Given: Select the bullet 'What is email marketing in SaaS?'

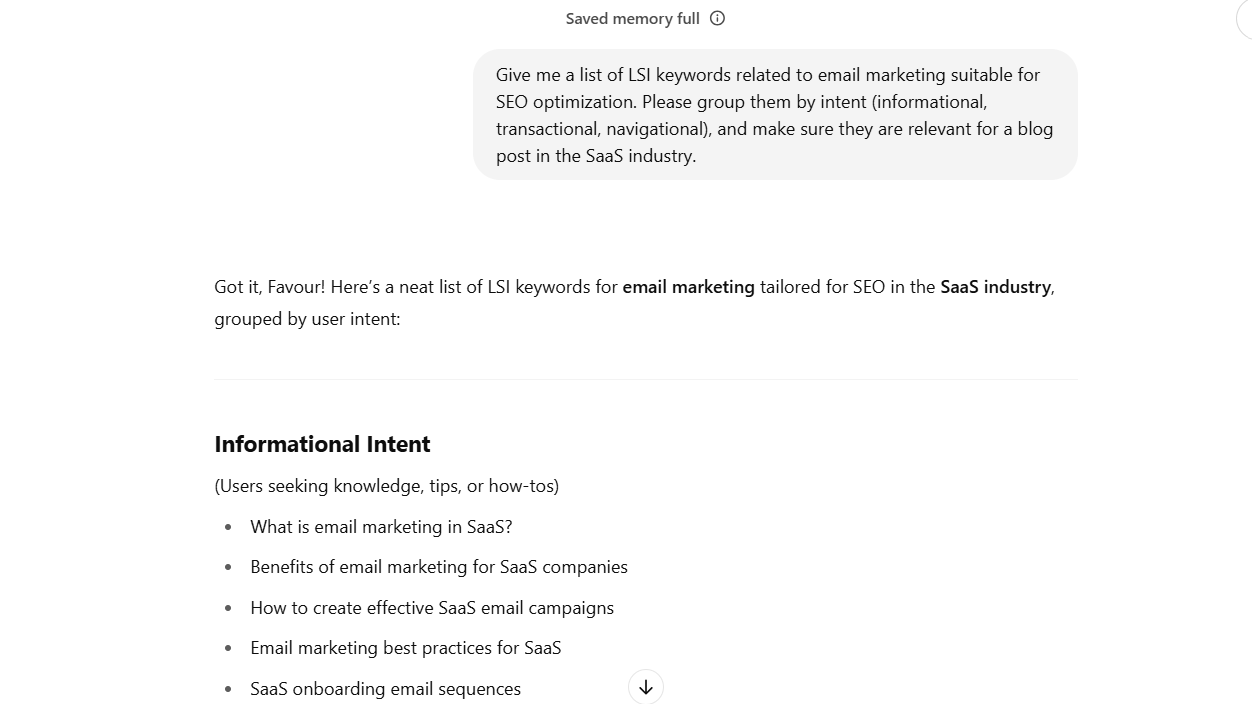Looking at the screenshot, I should (381, 527).
